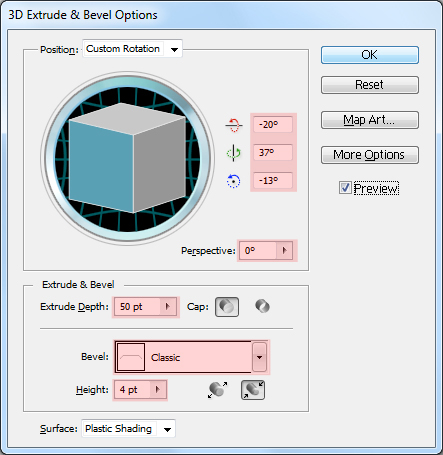
Task: Turn cap off for hollow appearance
Action: (x=262, y=306)
